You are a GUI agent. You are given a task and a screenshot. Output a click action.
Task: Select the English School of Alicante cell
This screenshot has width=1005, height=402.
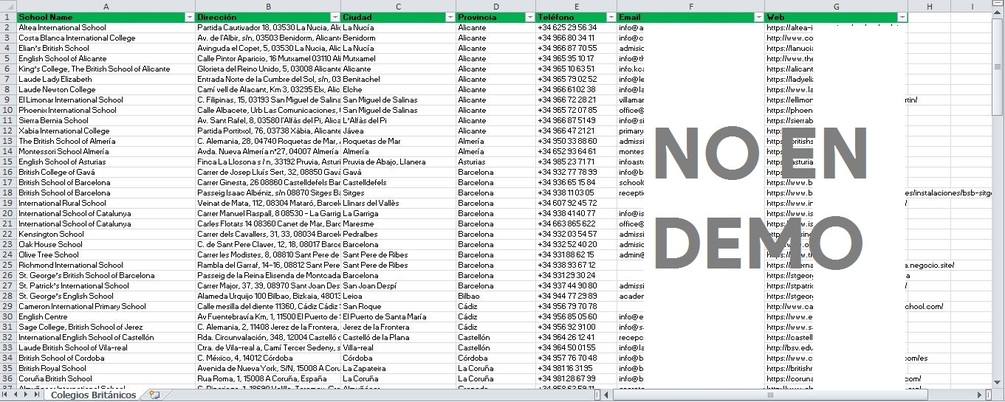click(x=106, y=58)
